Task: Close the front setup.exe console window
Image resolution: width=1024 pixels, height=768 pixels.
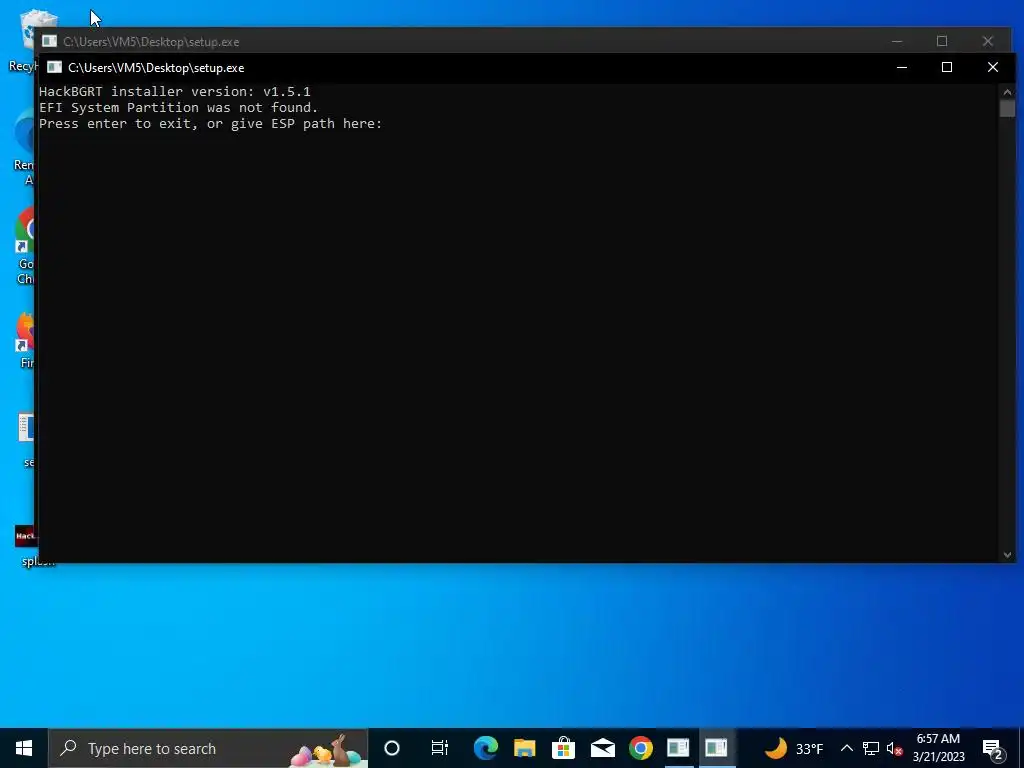Action: point(993,67)
